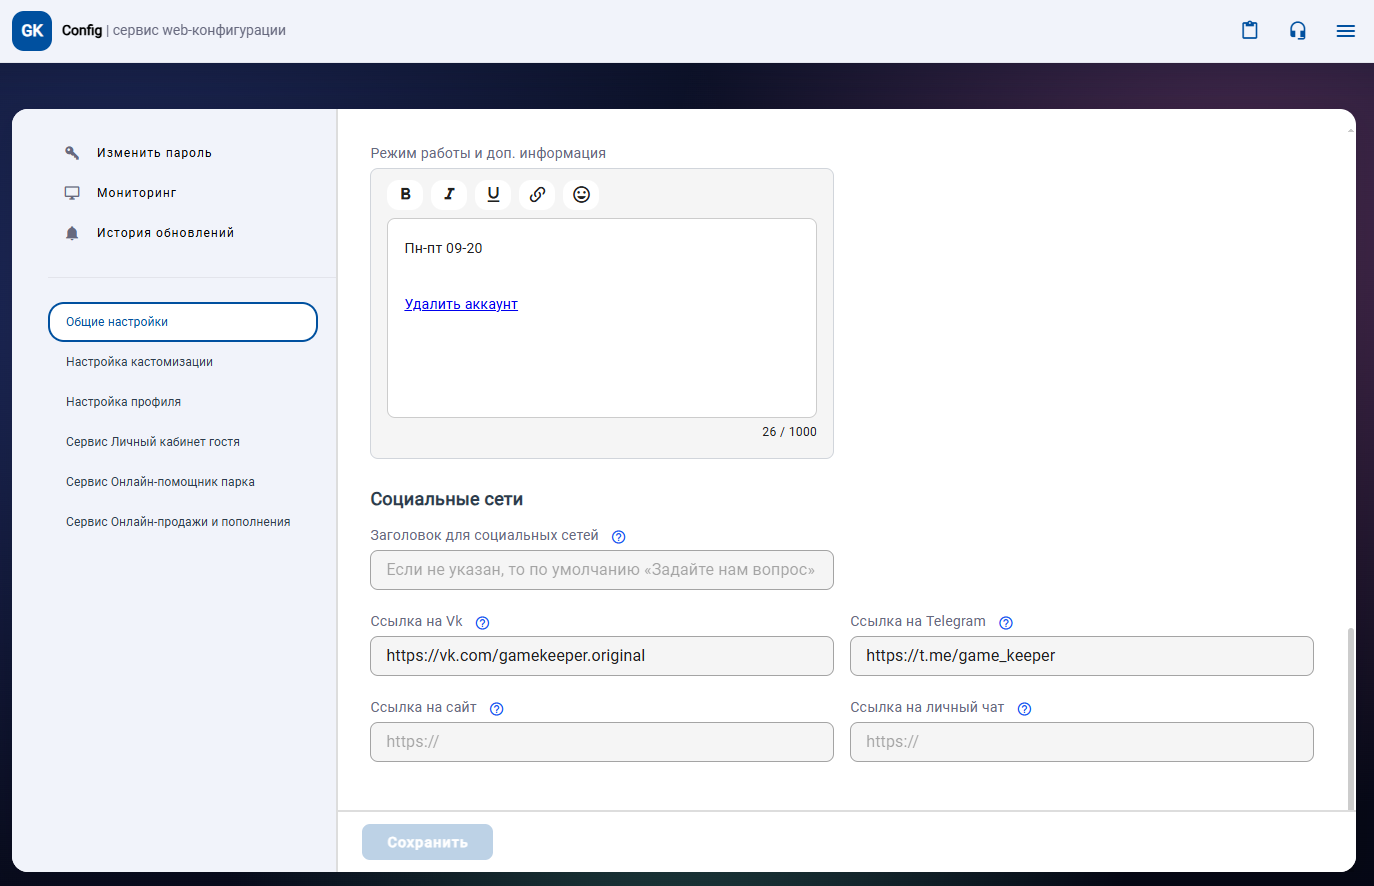Select Настройка кастомизации tab

click(x=139, y=362)
